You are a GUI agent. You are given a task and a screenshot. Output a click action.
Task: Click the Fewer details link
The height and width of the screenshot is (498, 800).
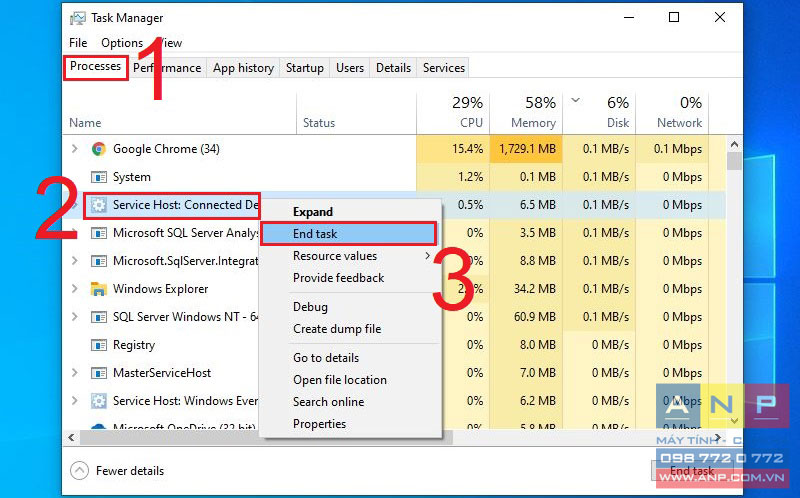click(x=130, y=471)
